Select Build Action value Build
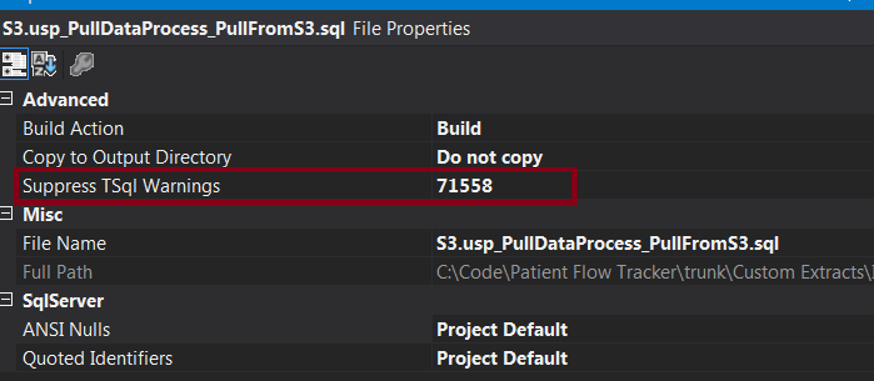This screenshot has height=381, width=874. (x=653, y=128)
